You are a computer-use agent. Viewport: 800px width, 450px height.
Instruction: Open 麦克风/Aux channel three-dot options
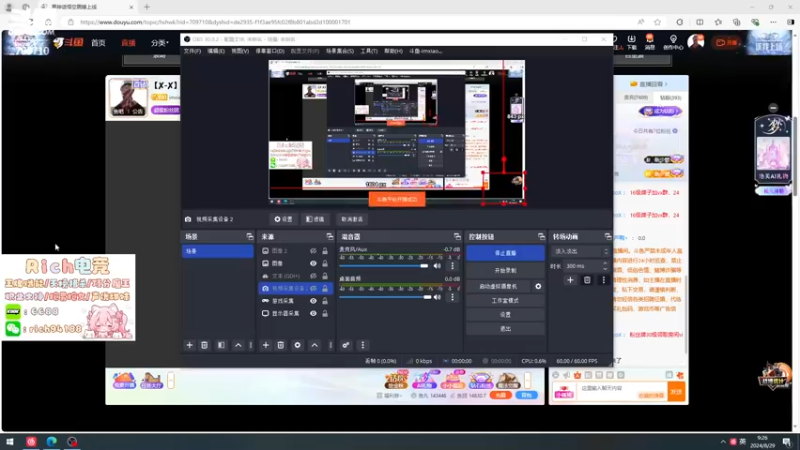click(x=452, y=266)
